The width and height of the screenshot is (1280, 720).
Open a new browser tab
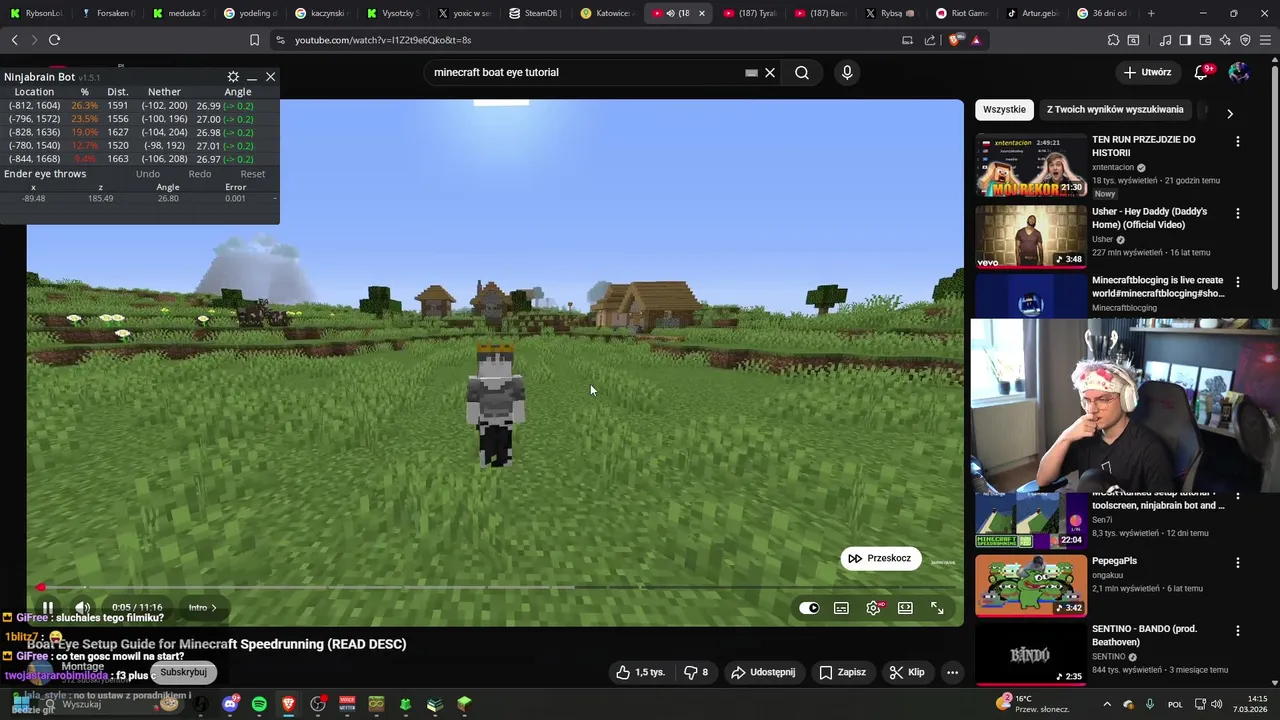click(x=1151, y=13)
